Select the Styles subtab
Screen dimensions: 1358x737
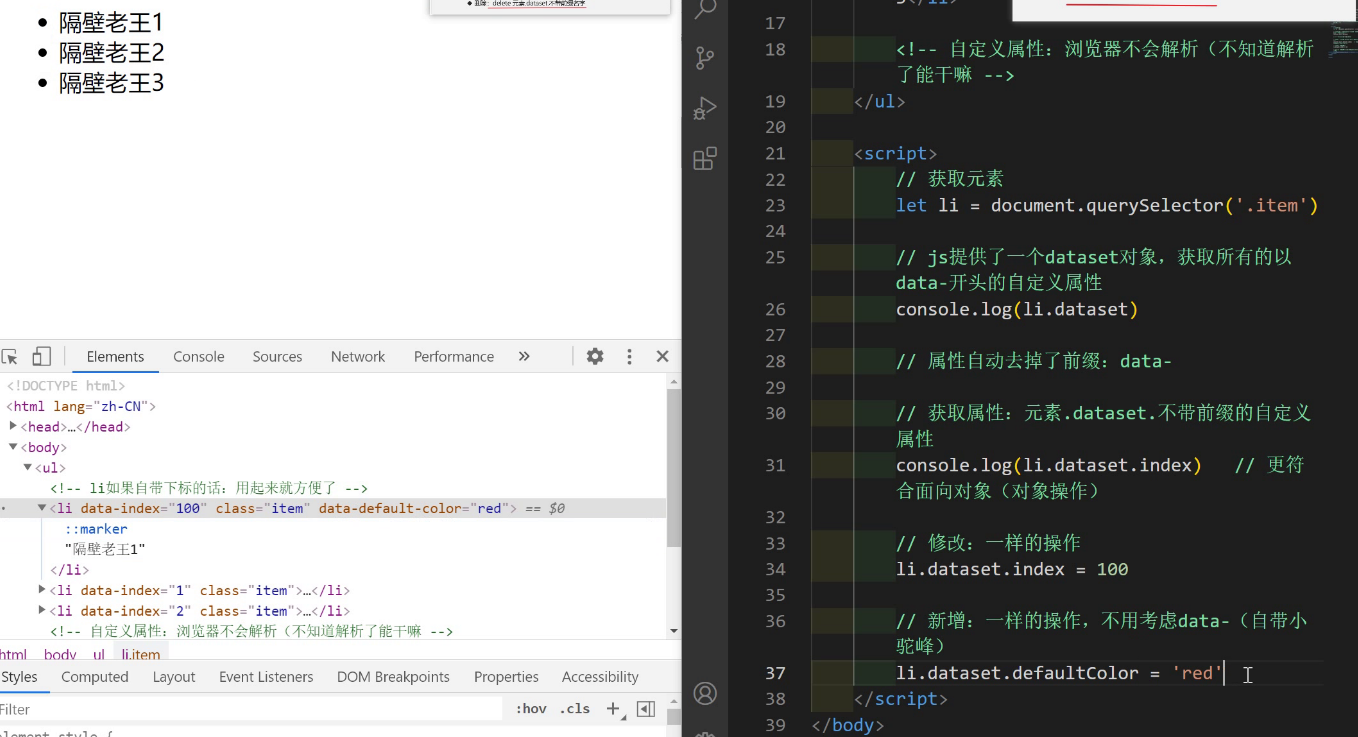pyautogui.click(x=19, y=677)
